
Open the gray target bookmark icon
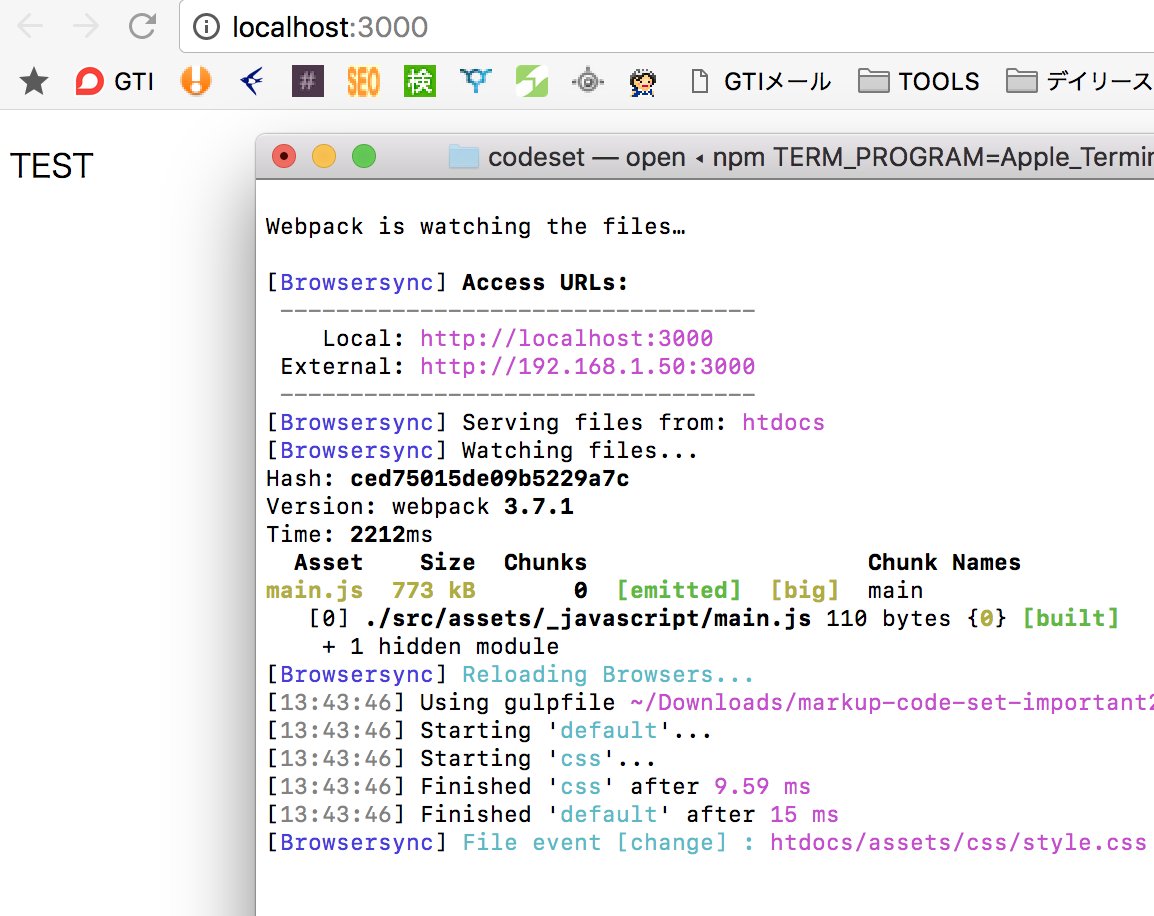[587, 81]
